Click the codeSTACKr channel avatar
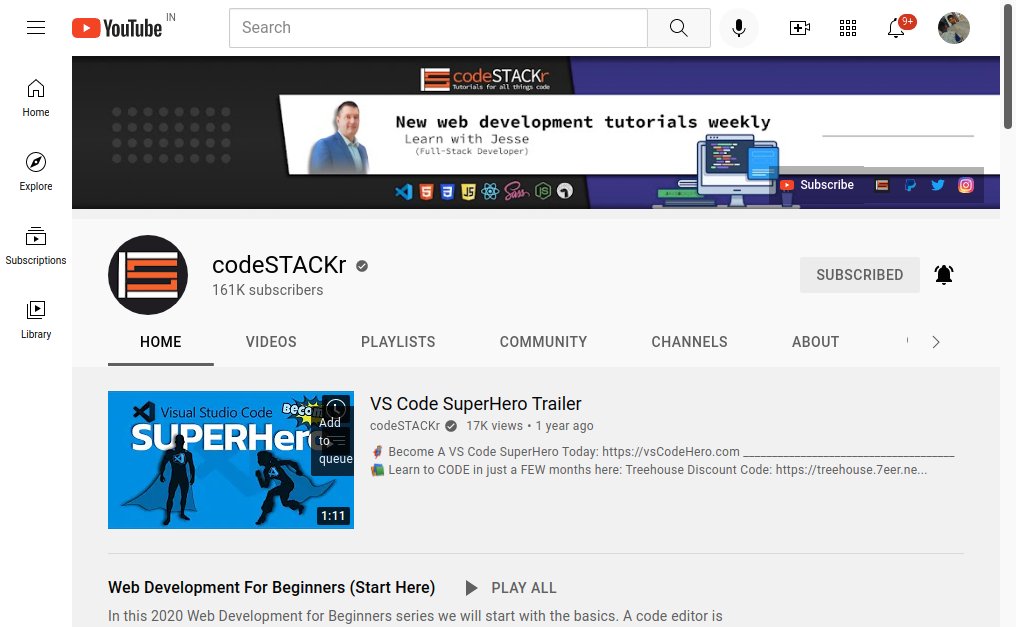Viewport: 1016px width, 627px height. click(148, 275)
